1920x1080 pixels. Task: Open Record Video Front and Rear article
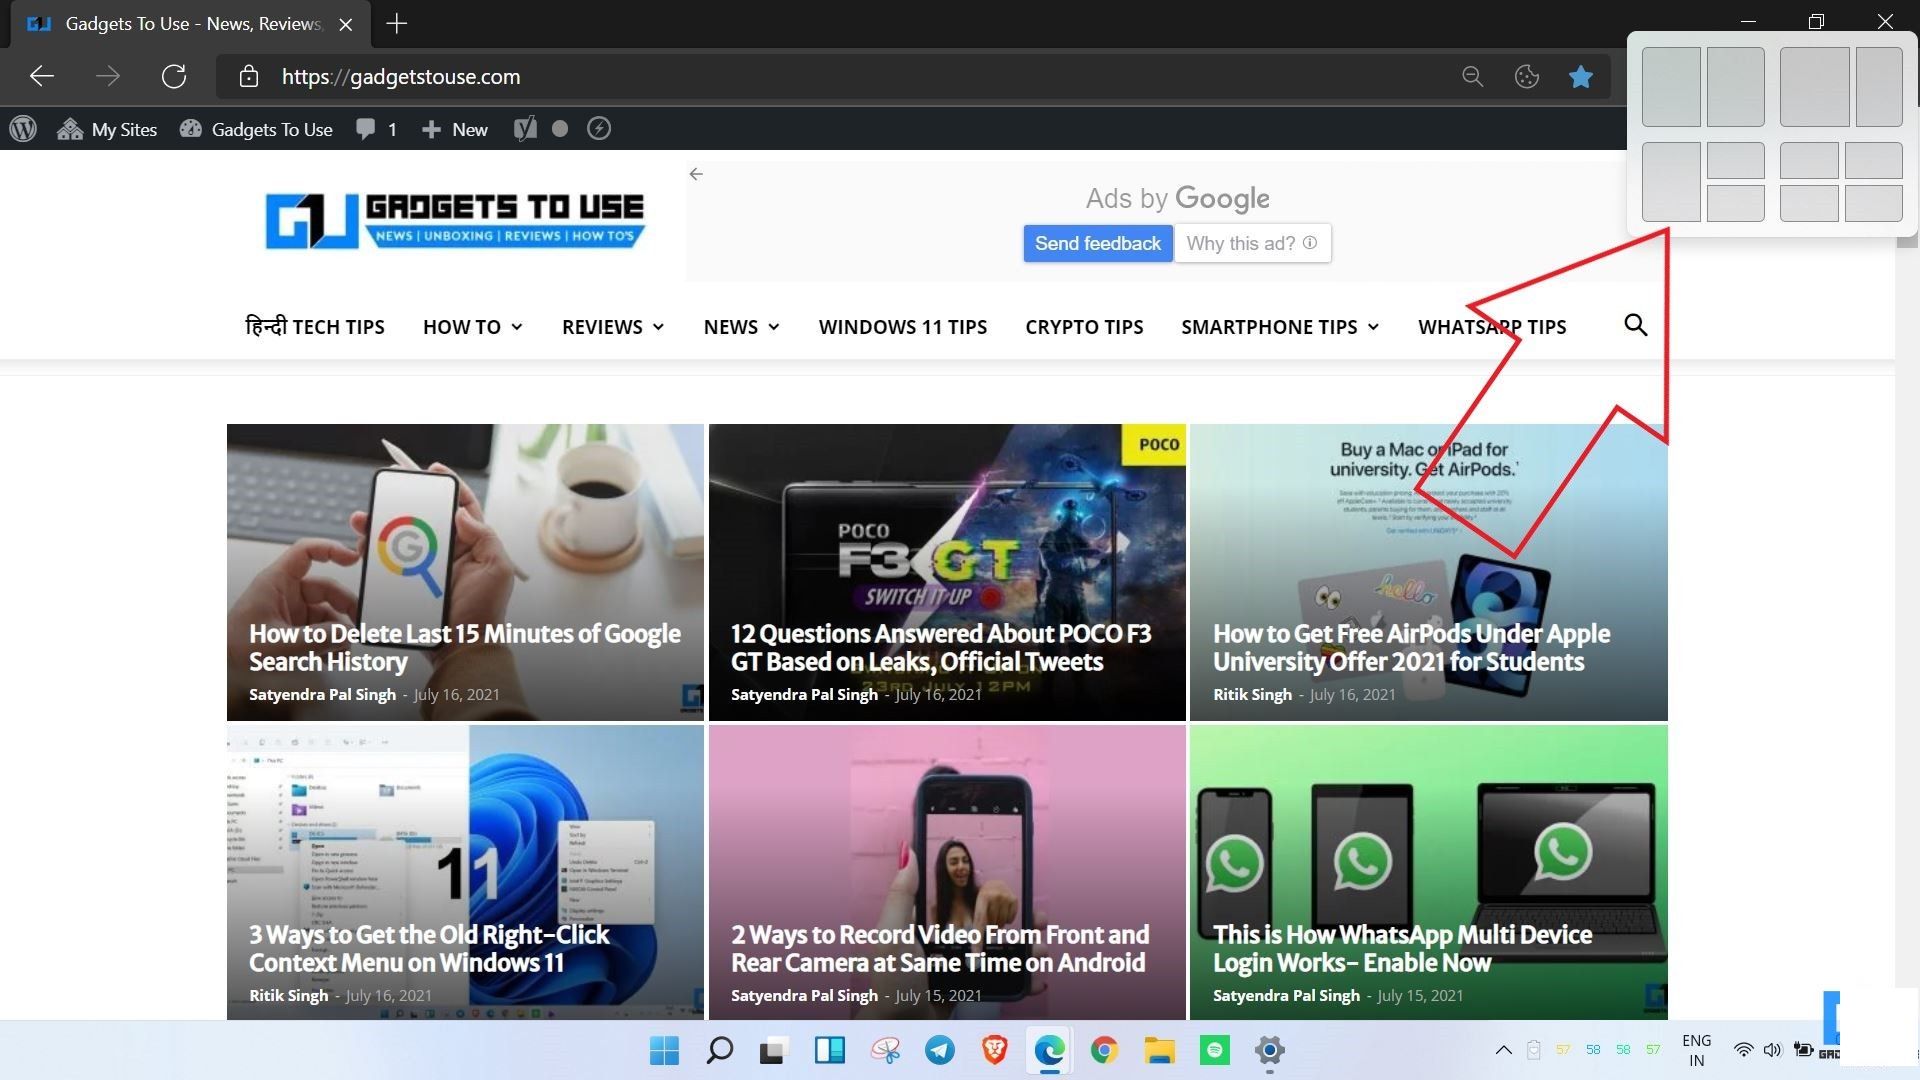pyautogui.click(x=940, y=949)
